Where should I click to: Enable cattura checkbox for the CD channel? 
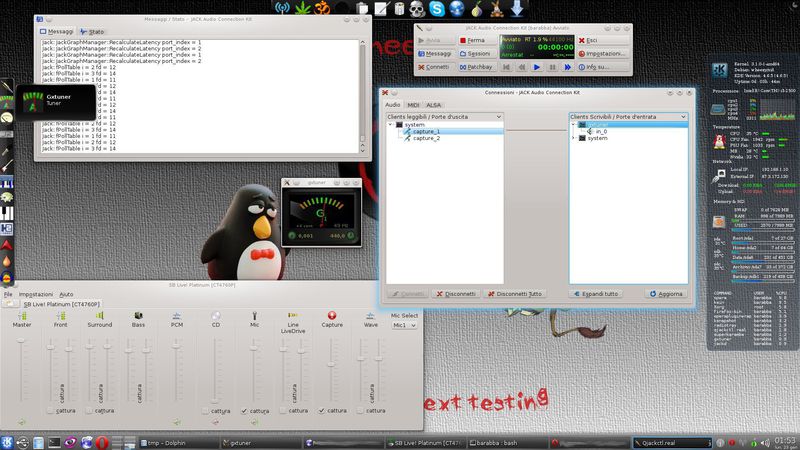tap(205, 410)
